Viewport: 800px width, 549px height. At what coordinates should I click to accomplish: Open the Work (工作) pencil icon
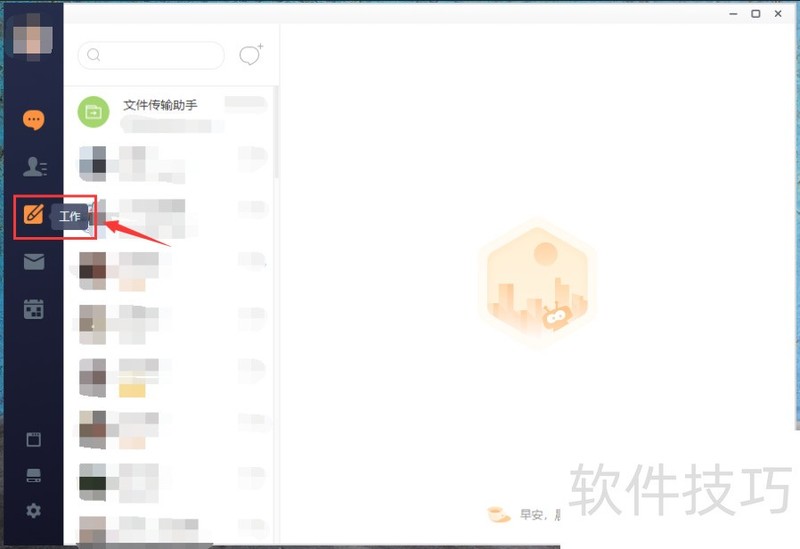click(x=34, y=214)
